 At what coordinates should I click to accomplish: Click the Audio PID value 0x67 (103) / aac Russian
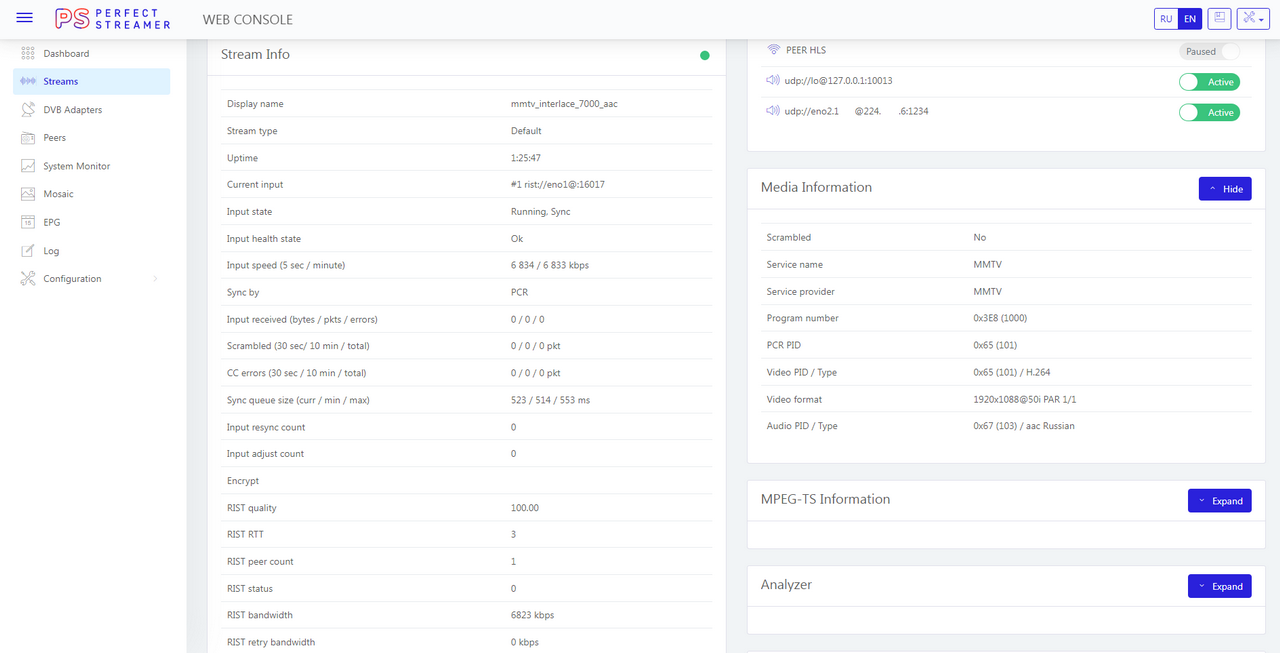pyautogui.click(x=1024, y=426)
